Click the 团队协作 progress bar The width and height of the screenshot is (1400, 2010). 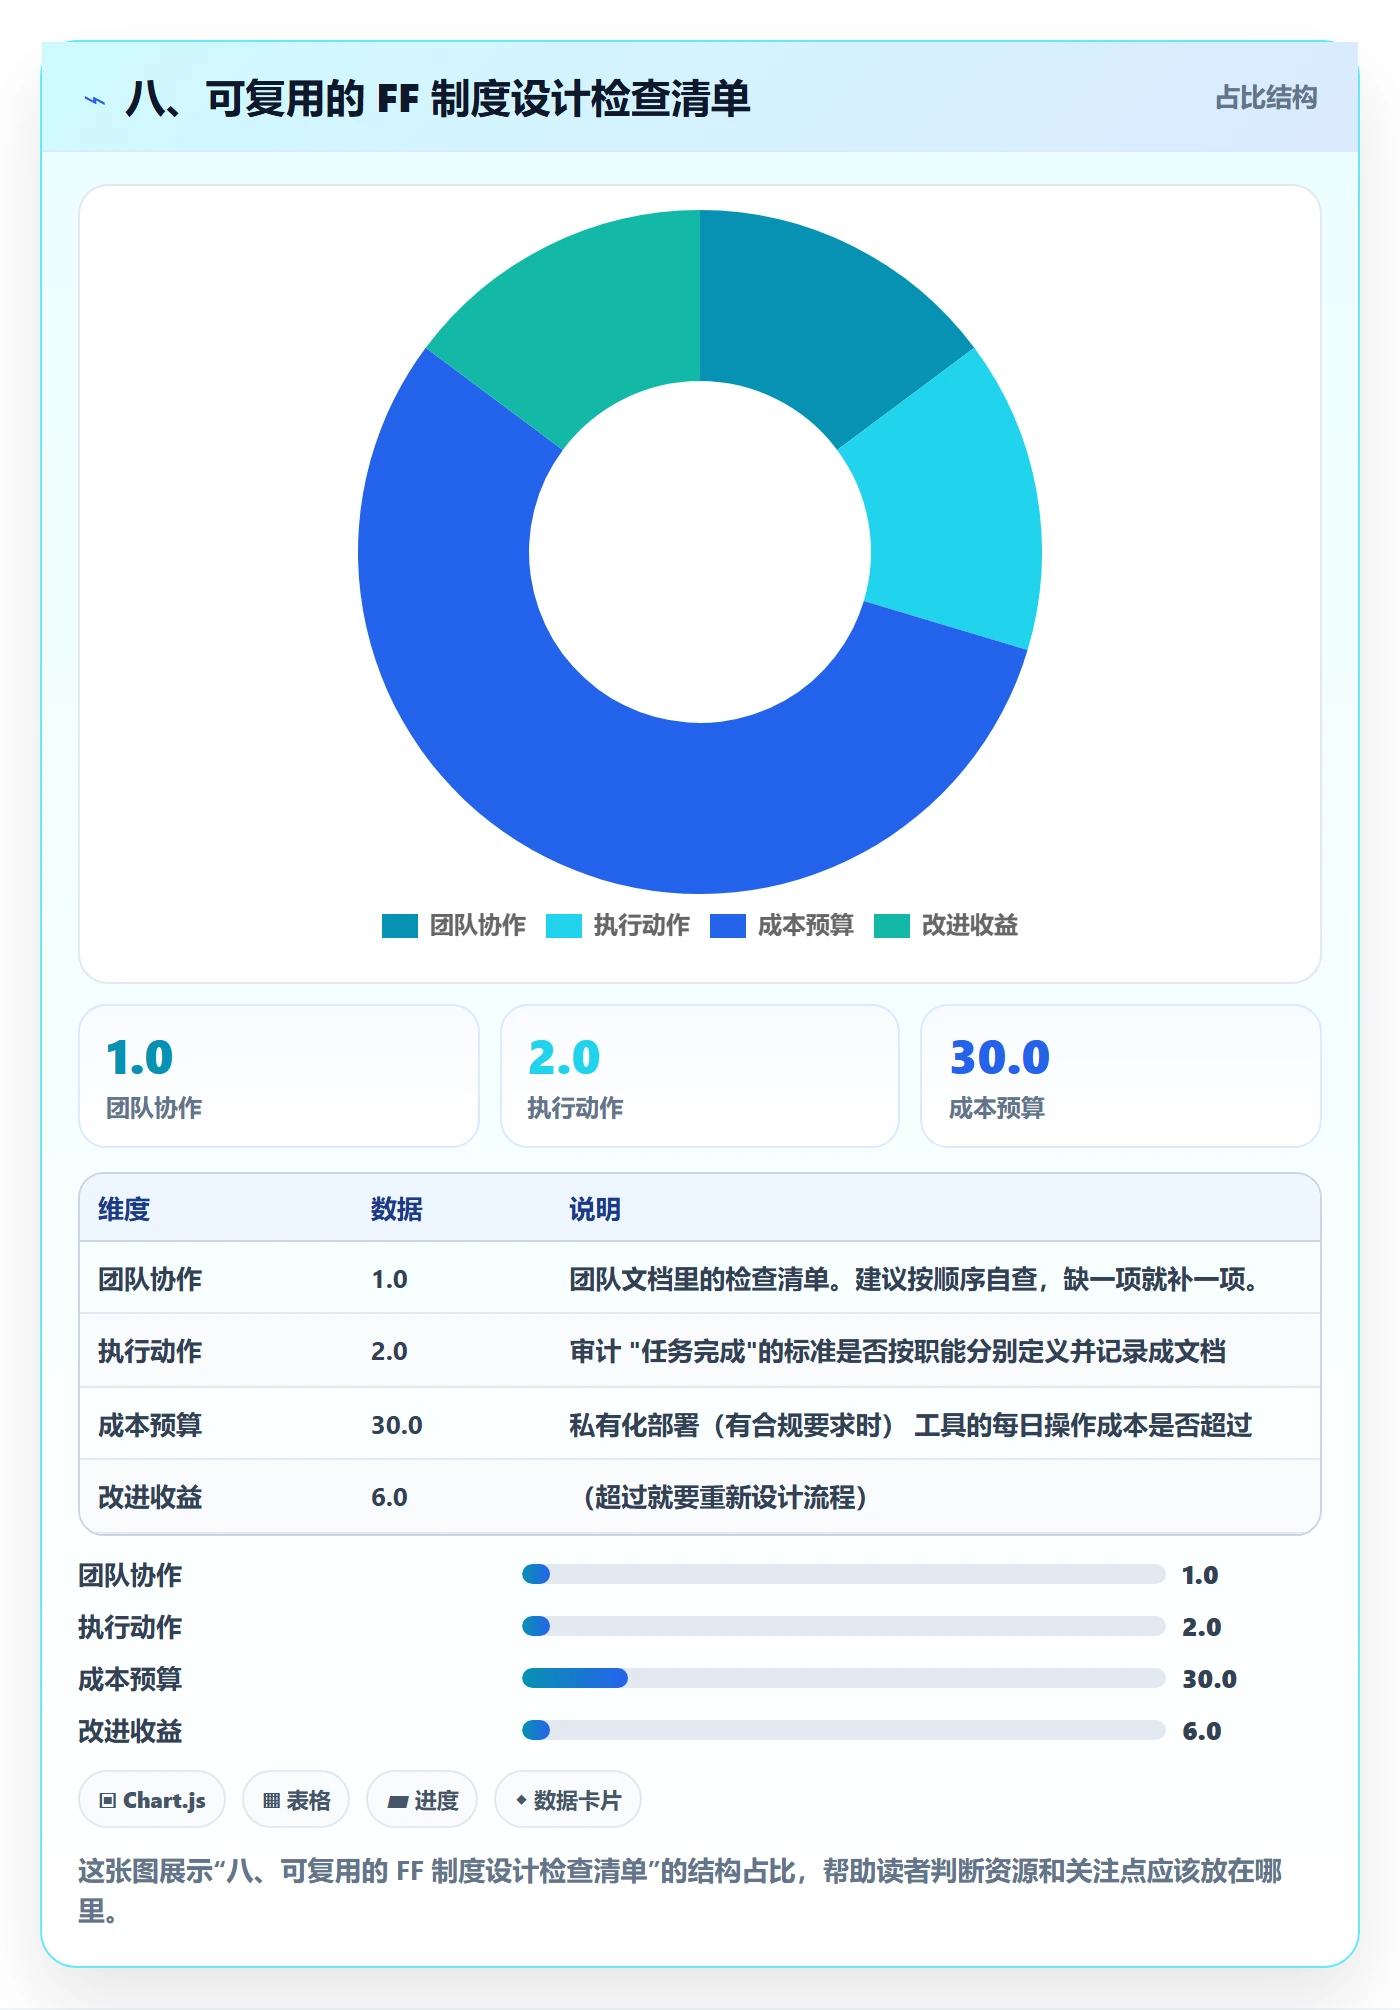[x=843, y=1575]
